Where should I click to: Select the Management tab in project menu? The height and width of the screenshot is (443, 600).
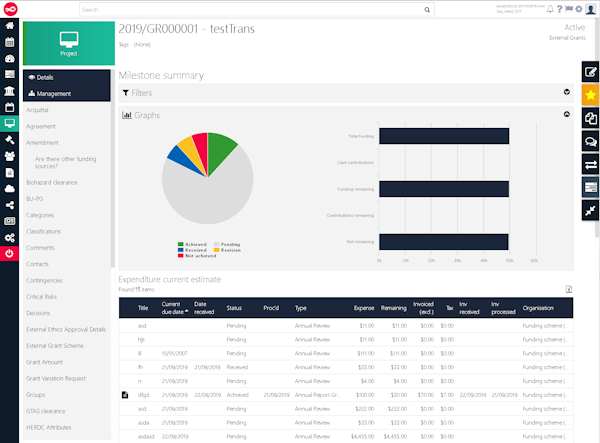pos(48,93)
